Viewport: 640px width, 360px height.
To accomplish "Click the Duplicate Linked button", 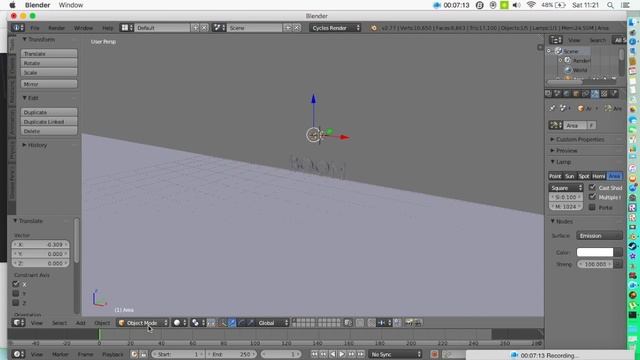I will (x=49, y=122).
